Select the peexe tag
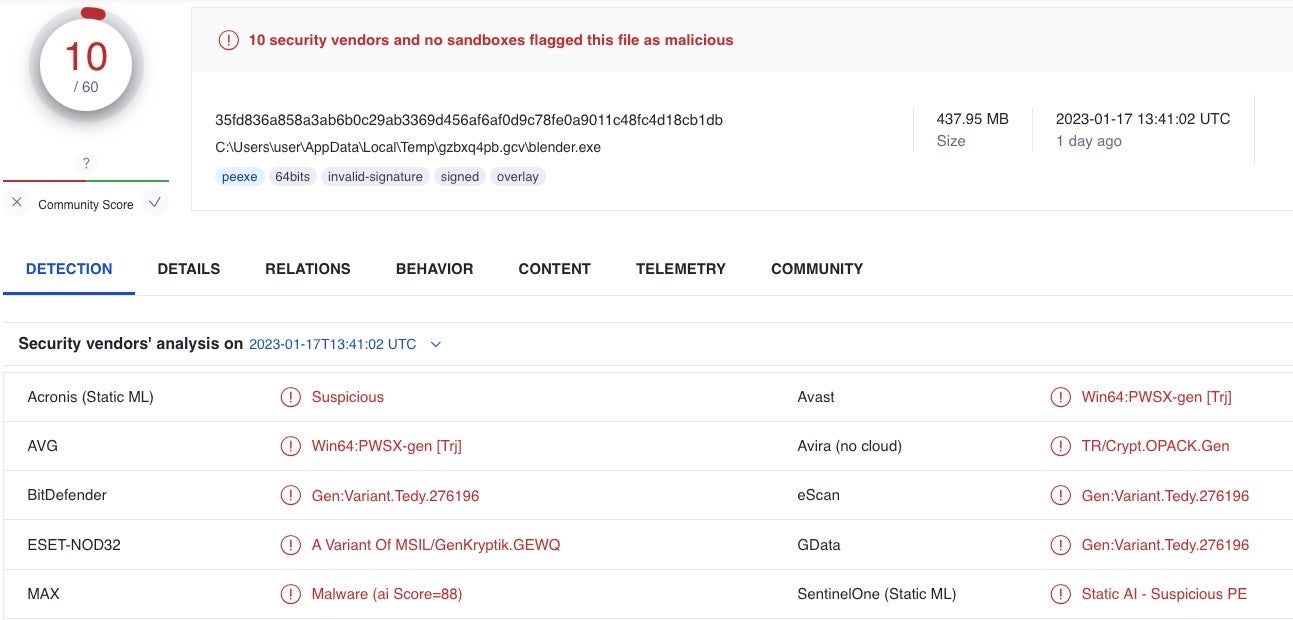1293x620 pixels. 239,177
